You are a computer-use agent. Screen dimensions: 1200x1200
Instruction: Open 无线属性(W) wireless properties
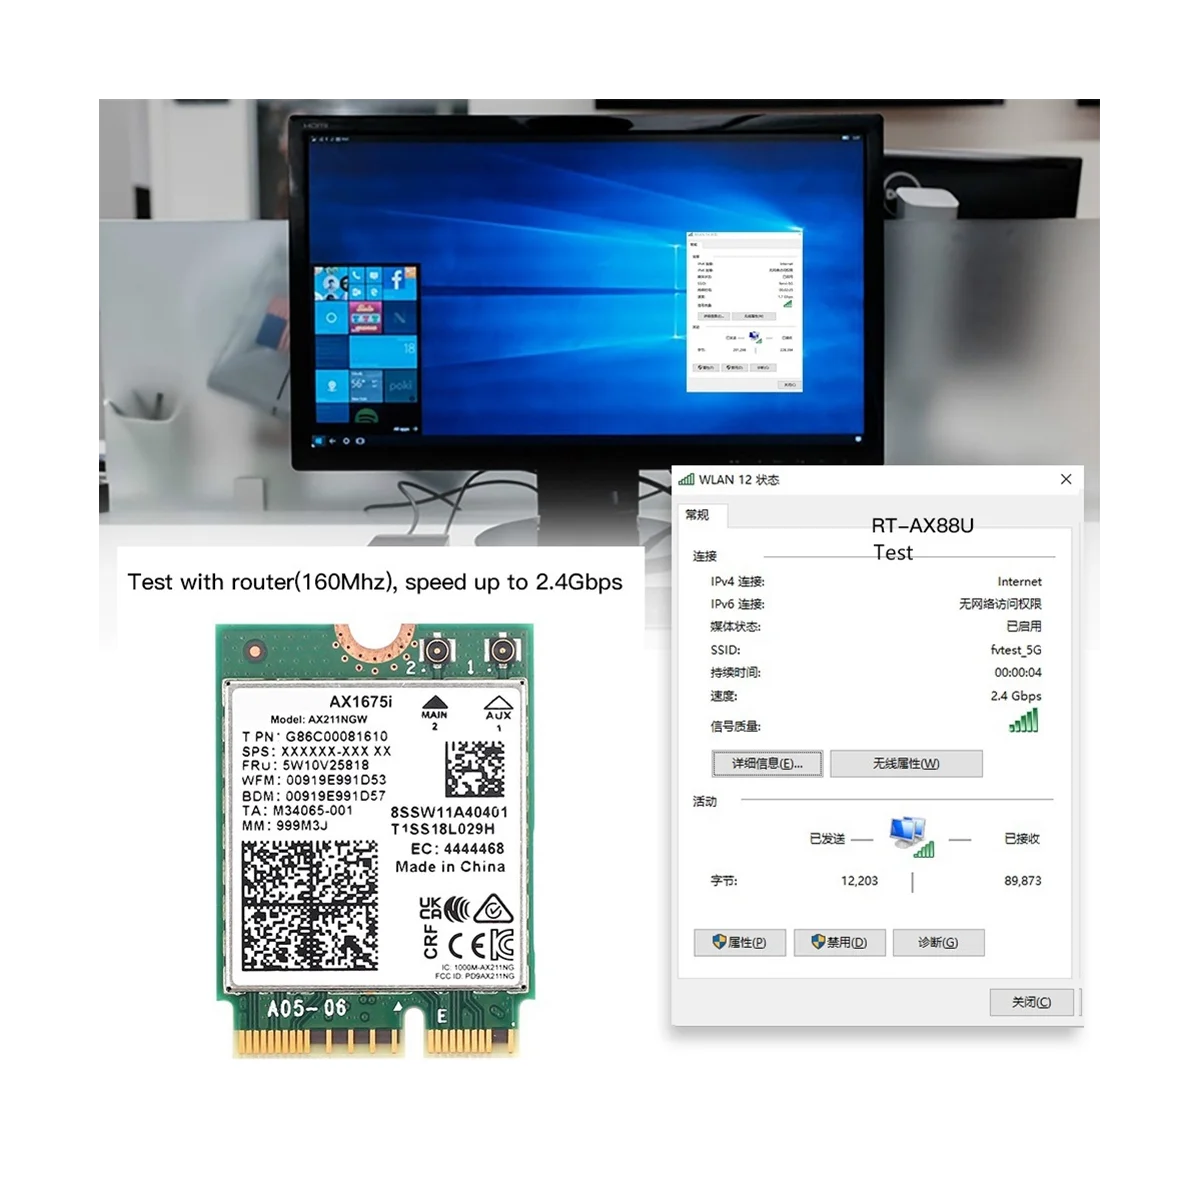tap(906, 764)
